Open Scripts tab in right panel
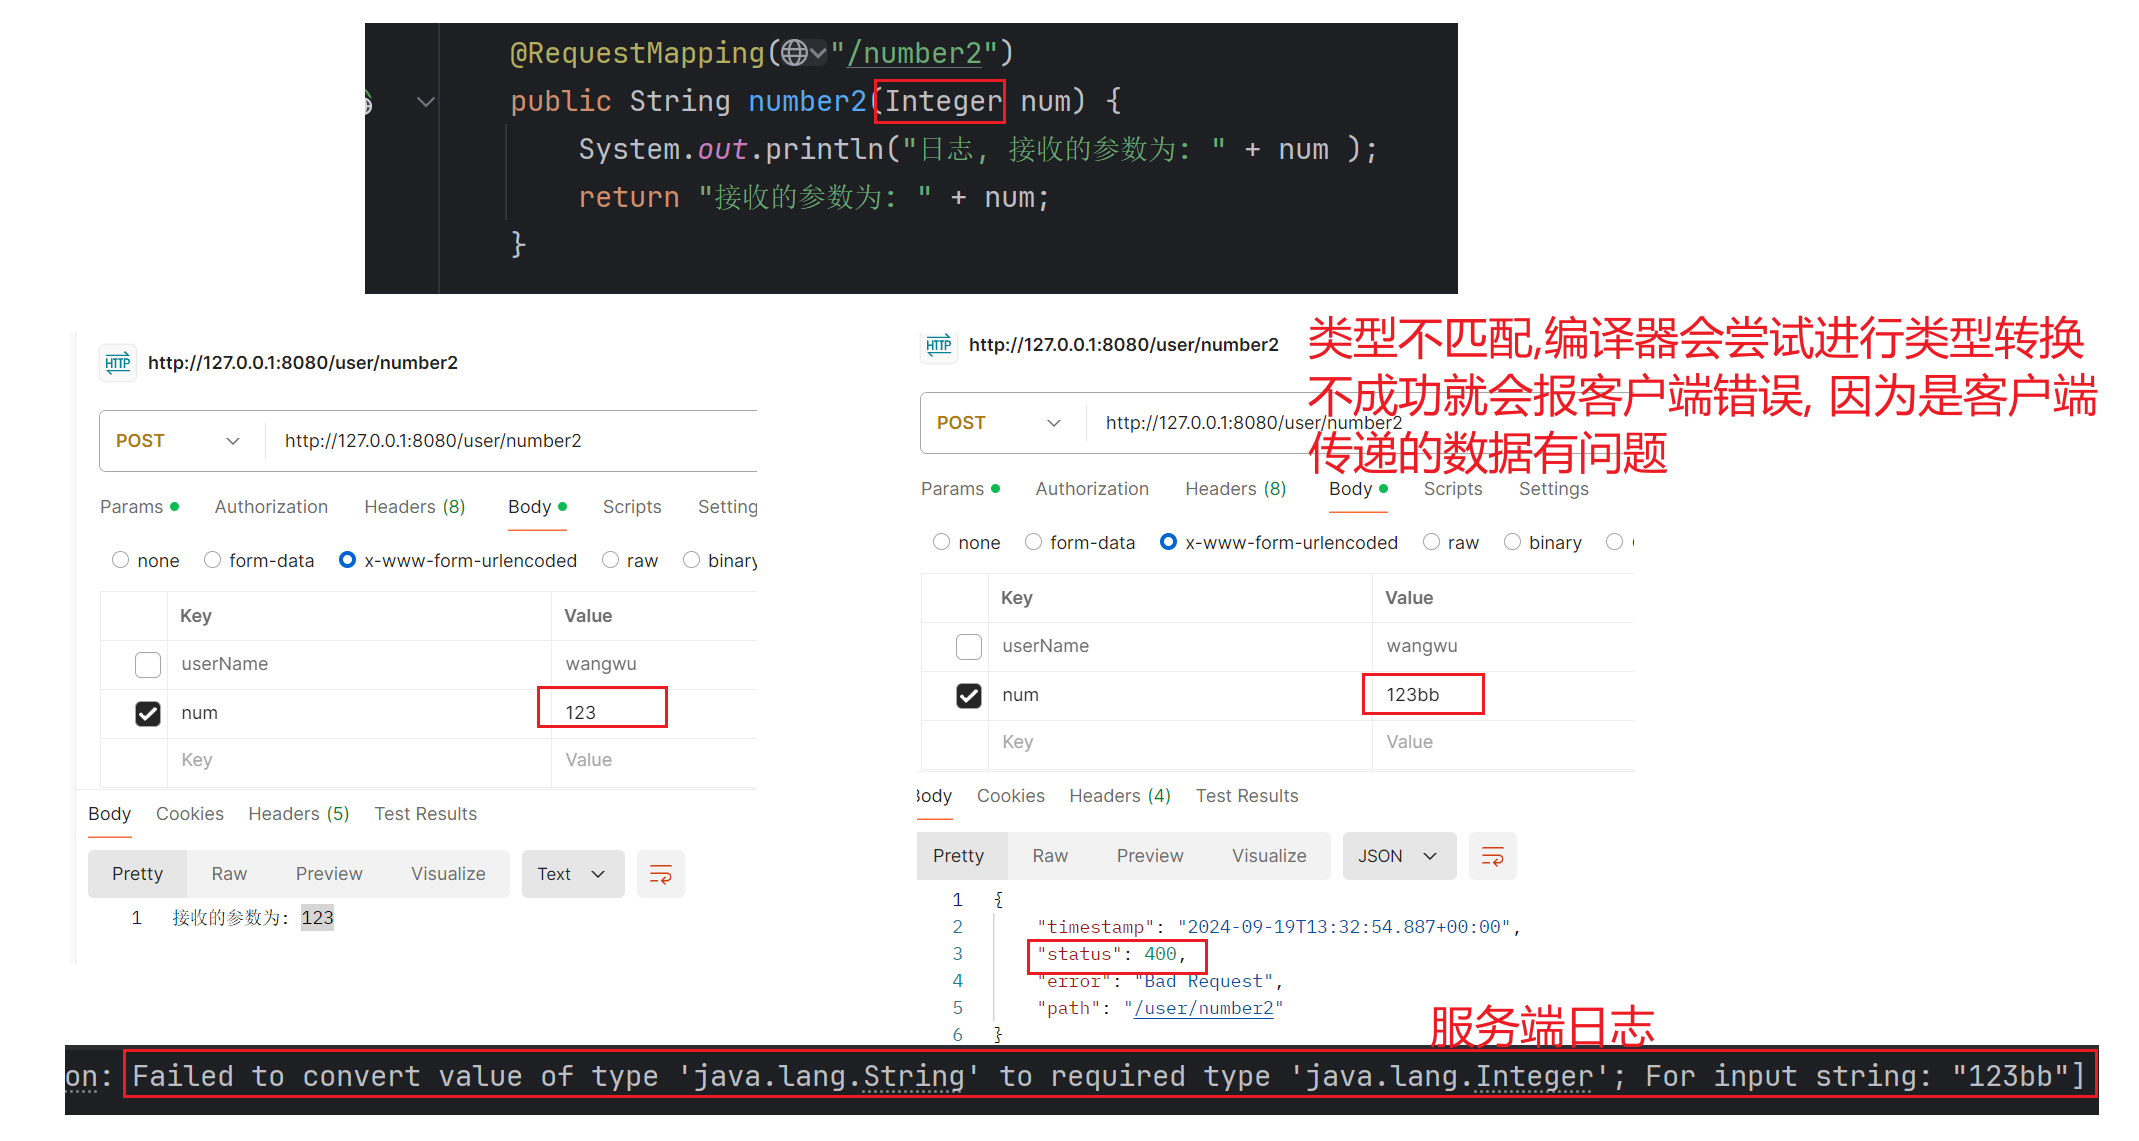The image size is (2139, 1141). [1453, 489]
